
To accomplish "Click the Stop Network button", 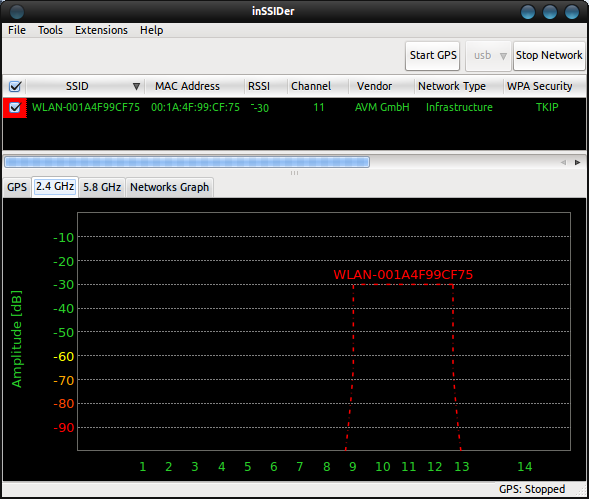I will tap(549, 56).
